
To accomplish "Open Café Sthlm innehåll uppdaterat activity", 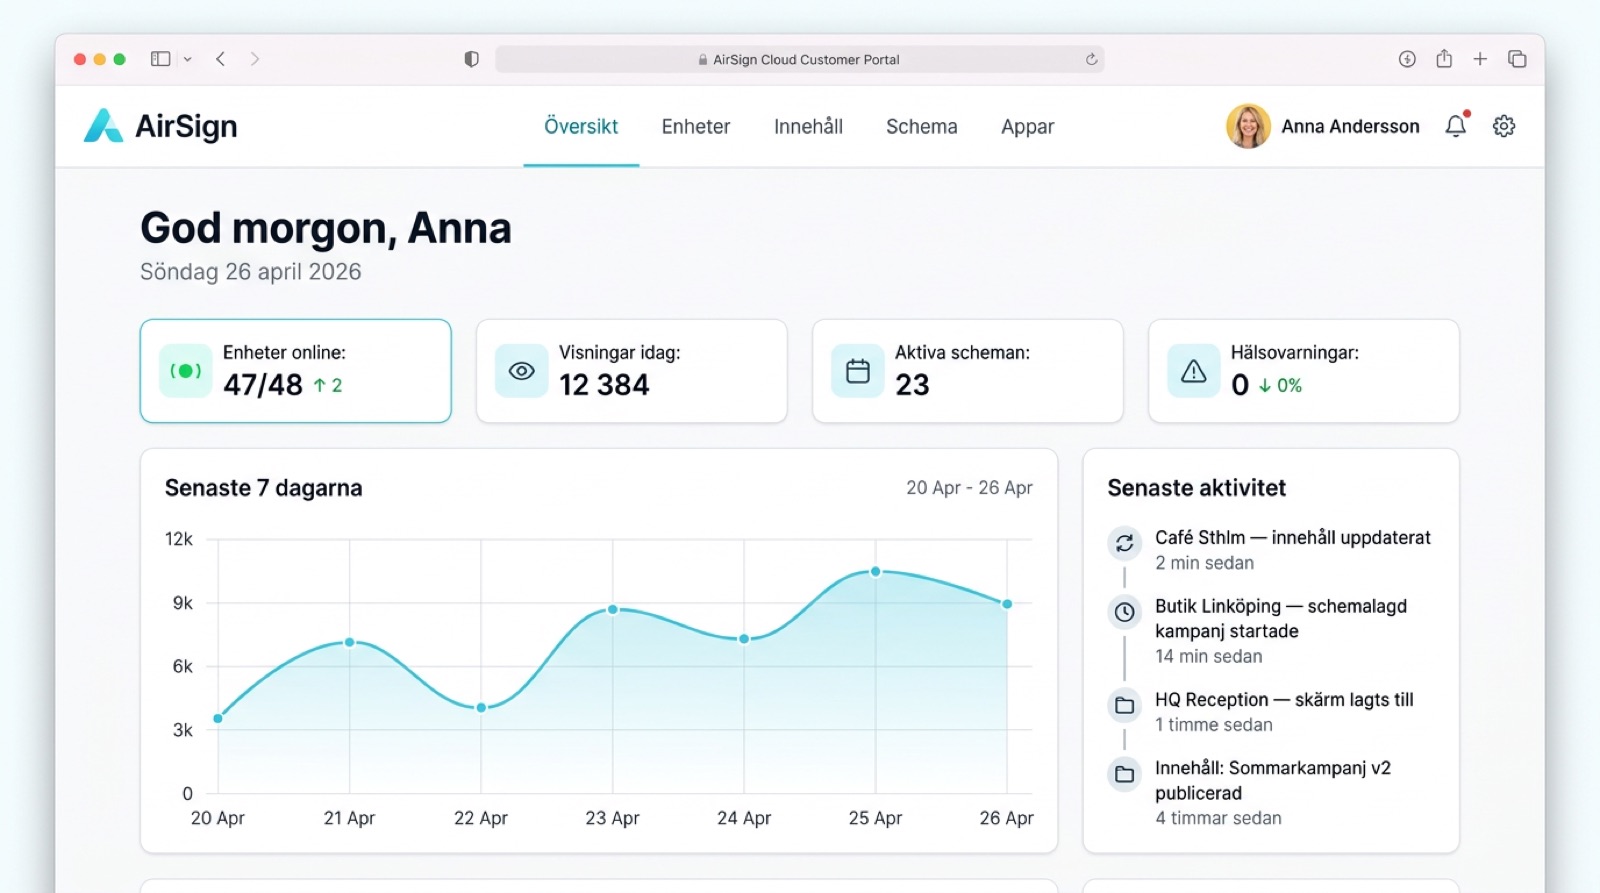I will pyautogui.click(x=1271, y=550).
